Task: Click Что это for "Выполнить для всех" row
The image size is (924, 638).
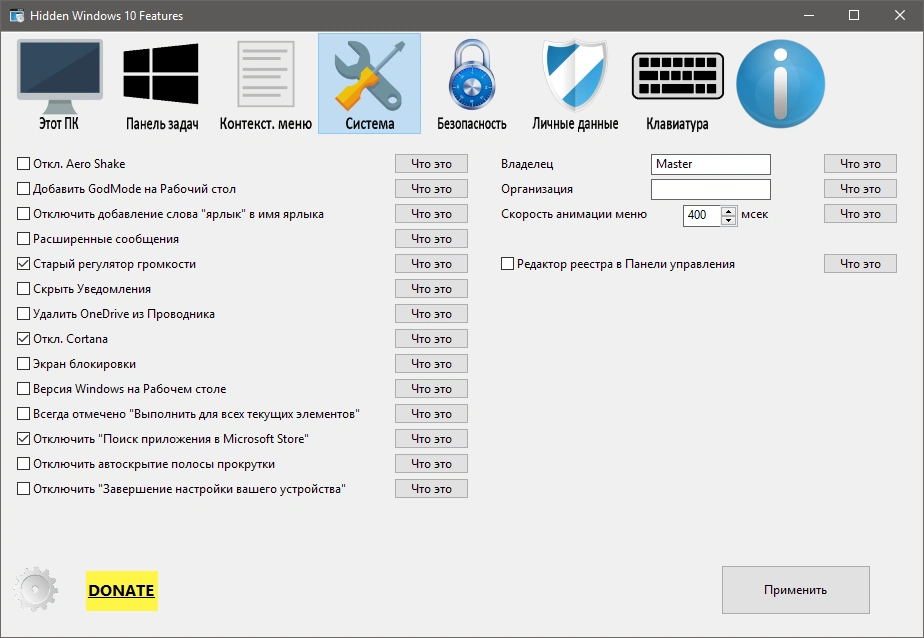Action: (431, 414)
